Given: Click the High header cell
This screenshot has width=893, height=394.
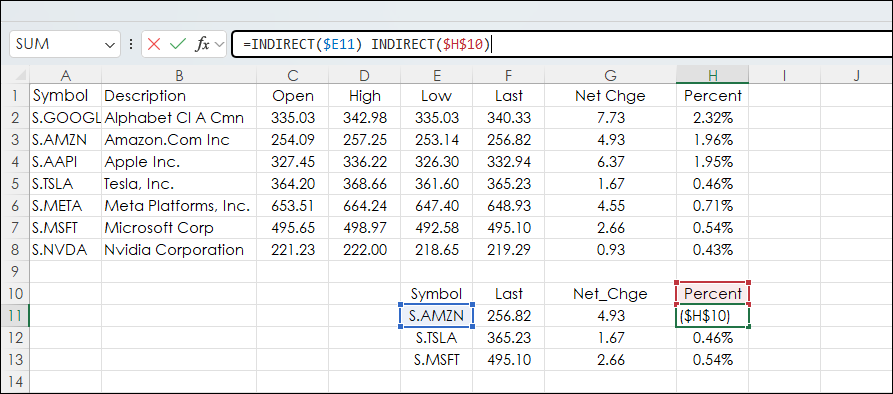Looking at the screenshot, I should [x=364, y=95].
